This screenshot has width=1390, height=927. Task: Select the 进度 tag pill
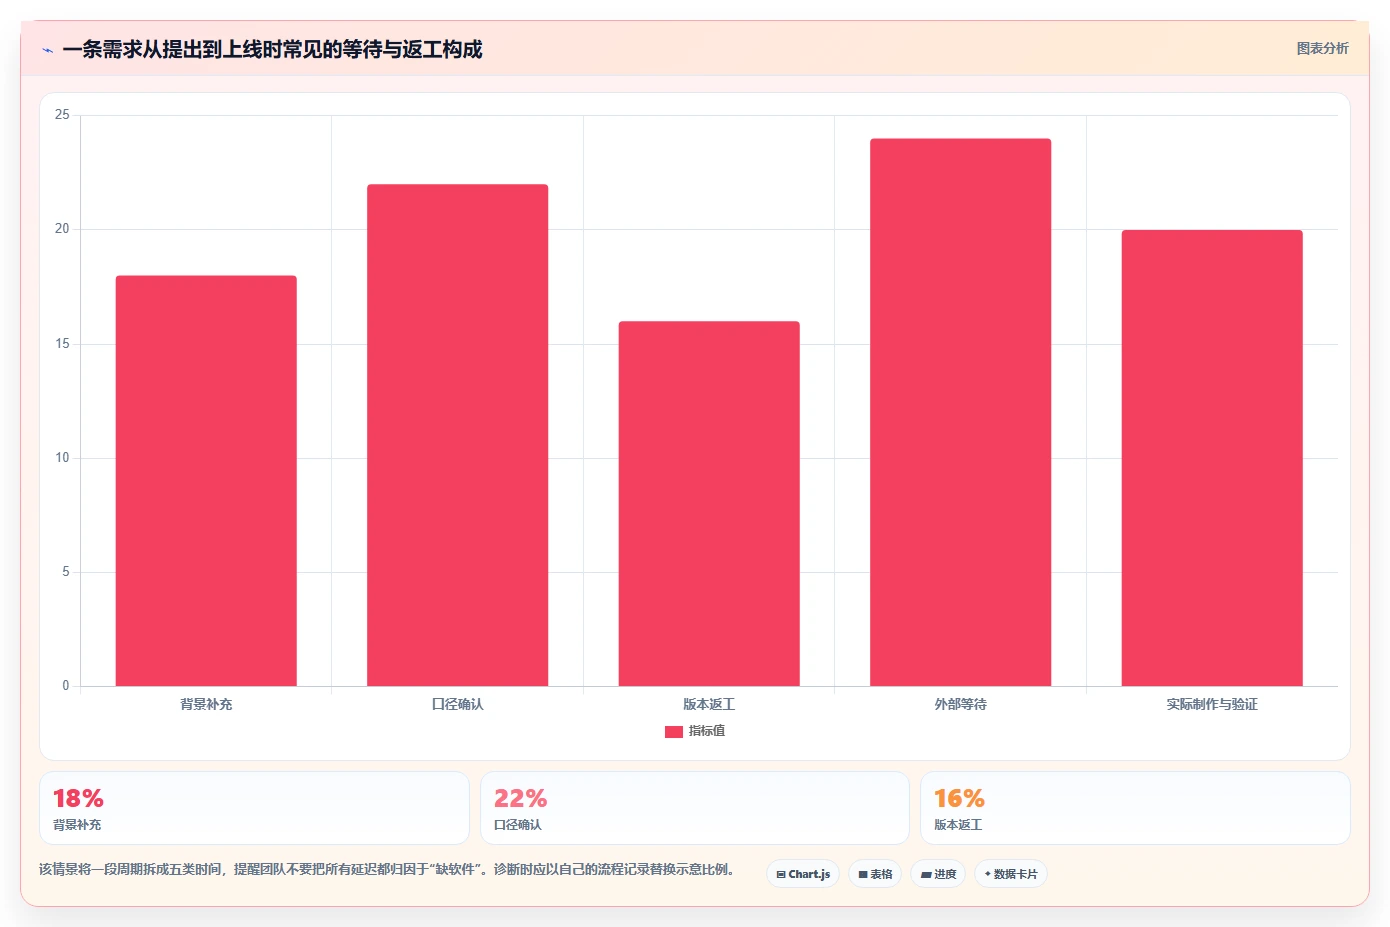pyautogui.click(x=938, y=874)
